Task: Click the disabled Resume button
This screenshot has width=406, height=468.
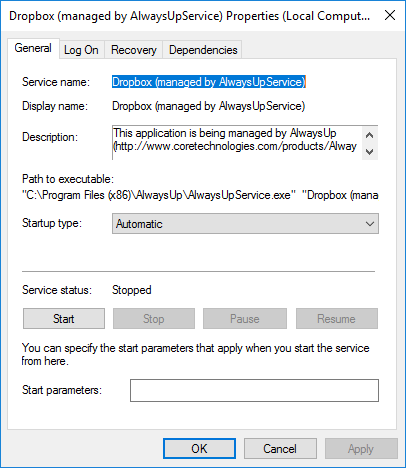Action: point(337,319)
